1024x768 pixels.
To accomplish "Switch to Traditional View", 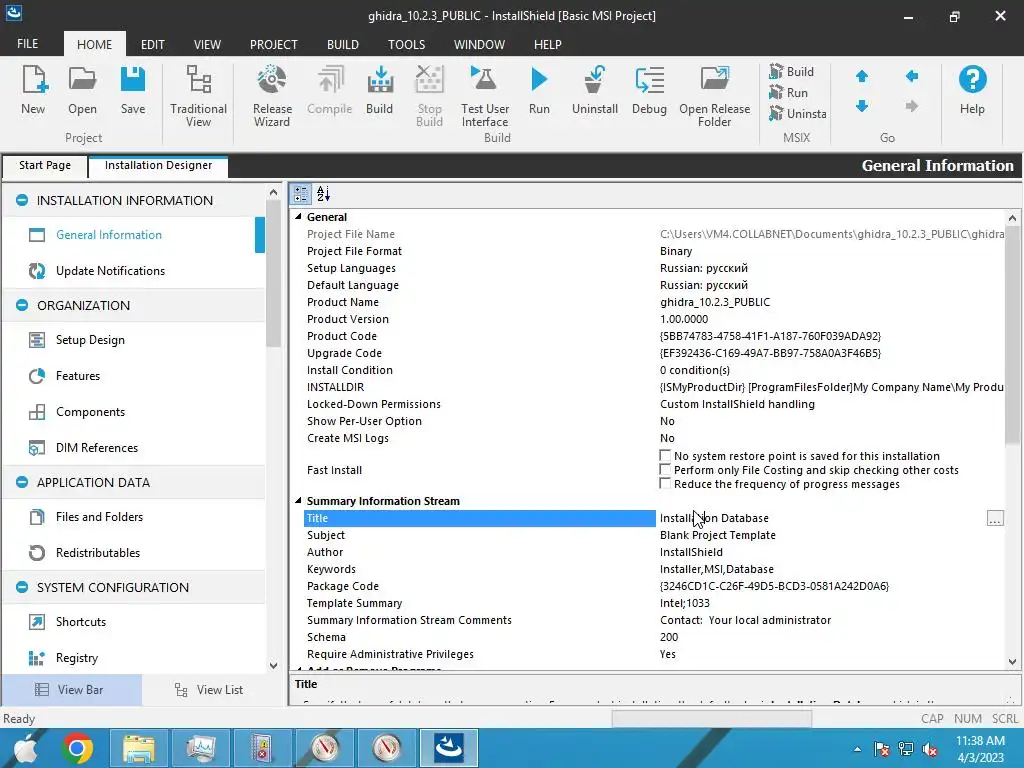I will click(x=199, y=95).
